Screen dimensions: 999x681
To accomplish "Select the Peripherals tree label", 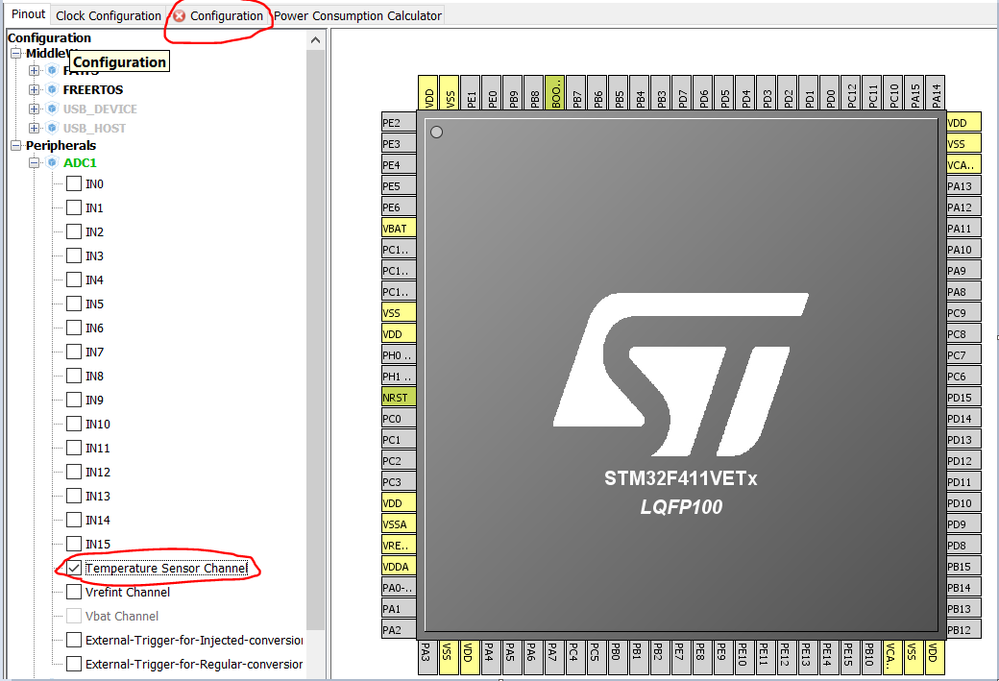I will (61, 146).
